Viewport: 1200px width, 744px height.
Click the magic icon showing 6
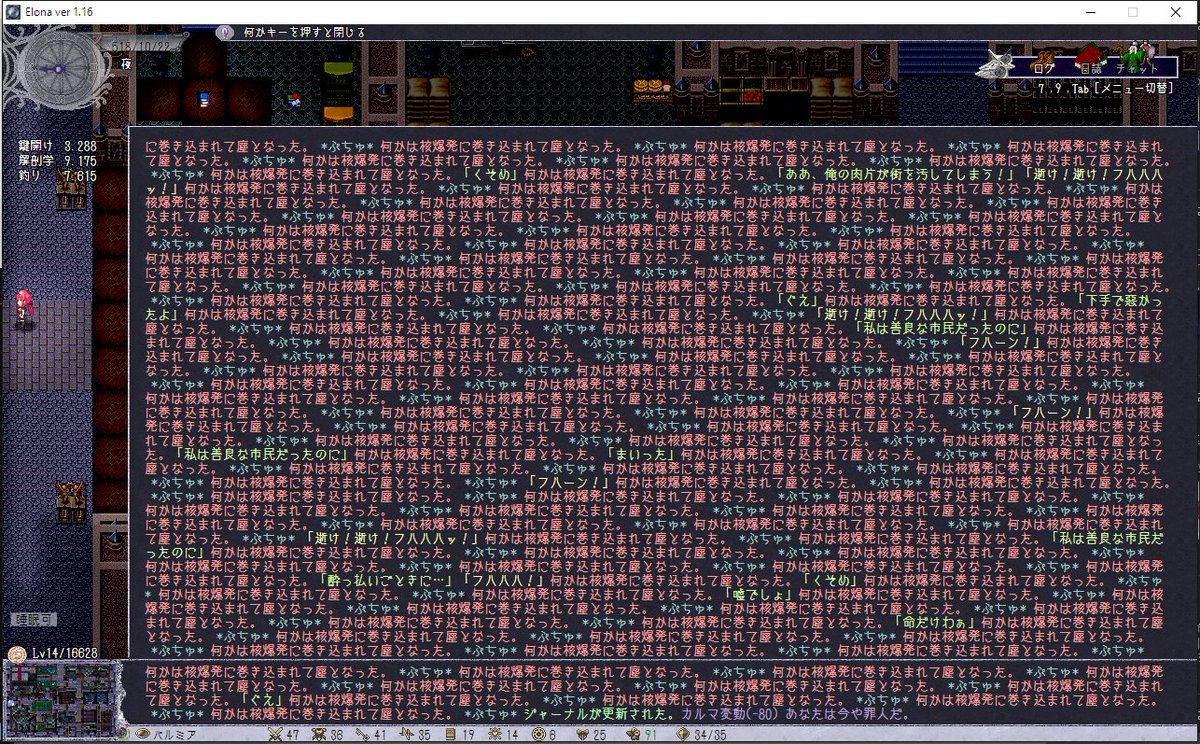[x=538, y=735]
